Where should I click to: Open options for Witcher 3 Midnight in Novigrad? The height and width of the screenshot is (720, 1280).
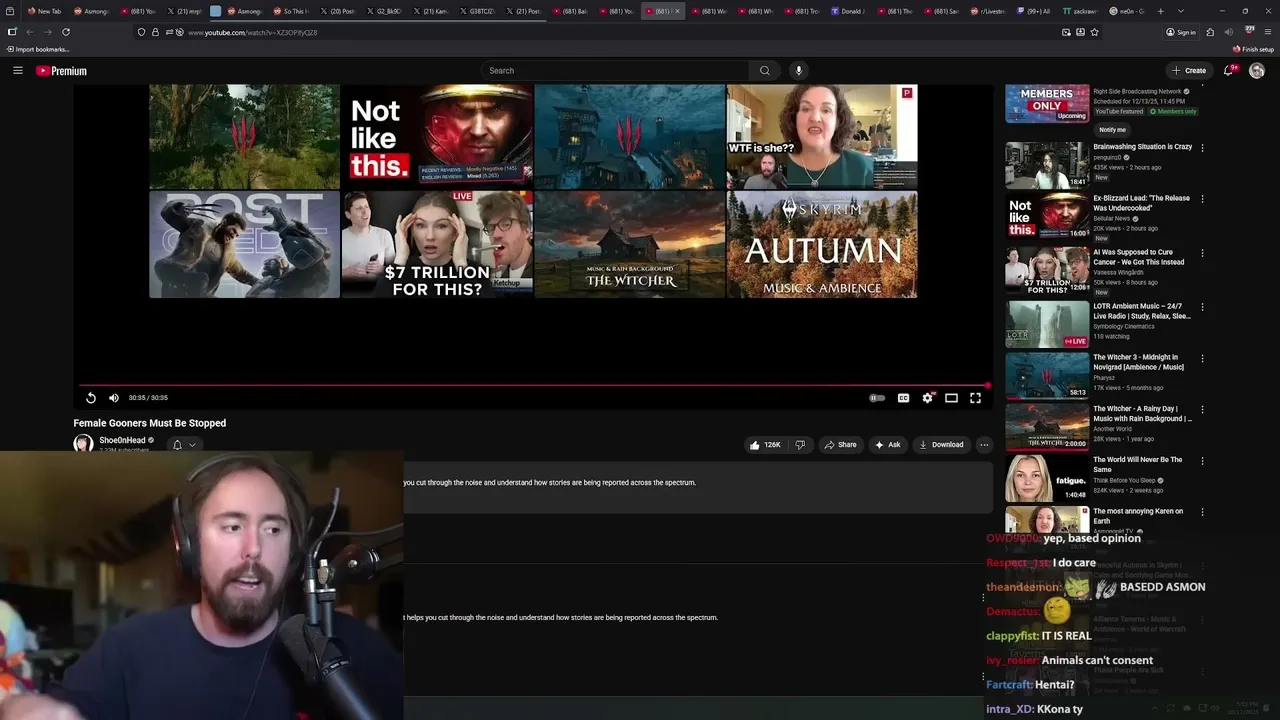(x=1202, y=358)
